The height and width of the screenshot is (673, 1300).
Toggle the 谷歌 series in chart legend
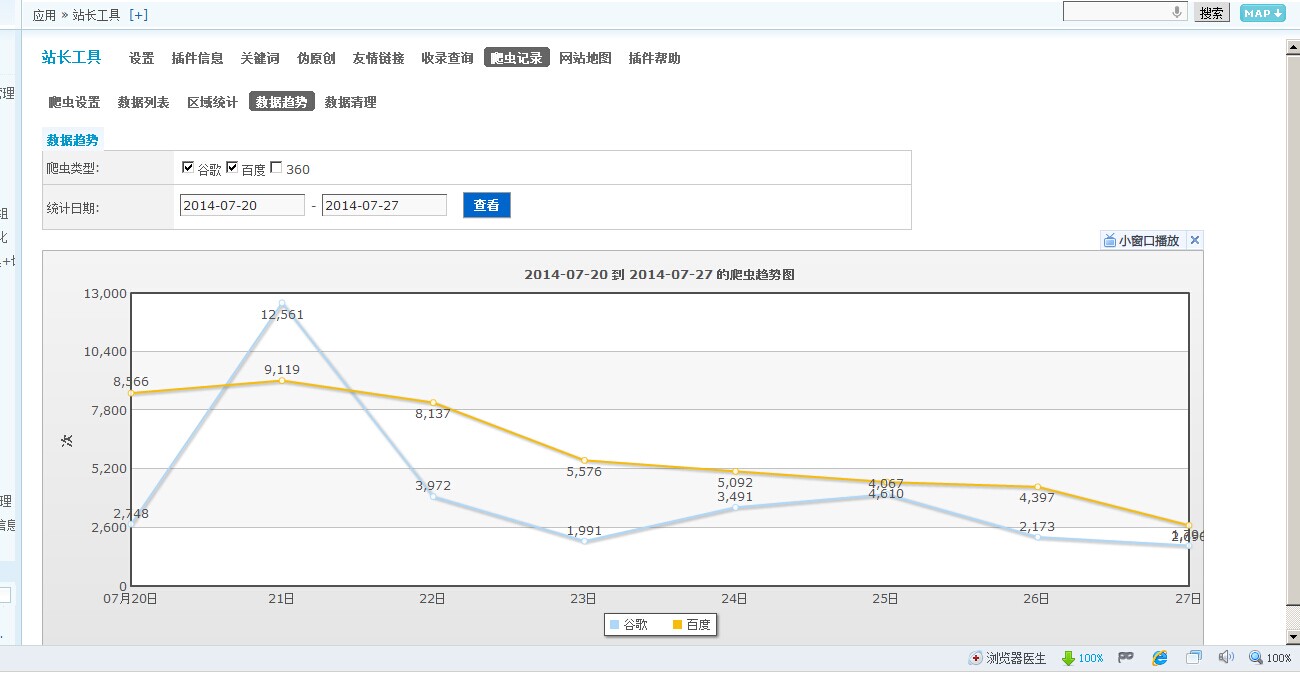(629, 624)
